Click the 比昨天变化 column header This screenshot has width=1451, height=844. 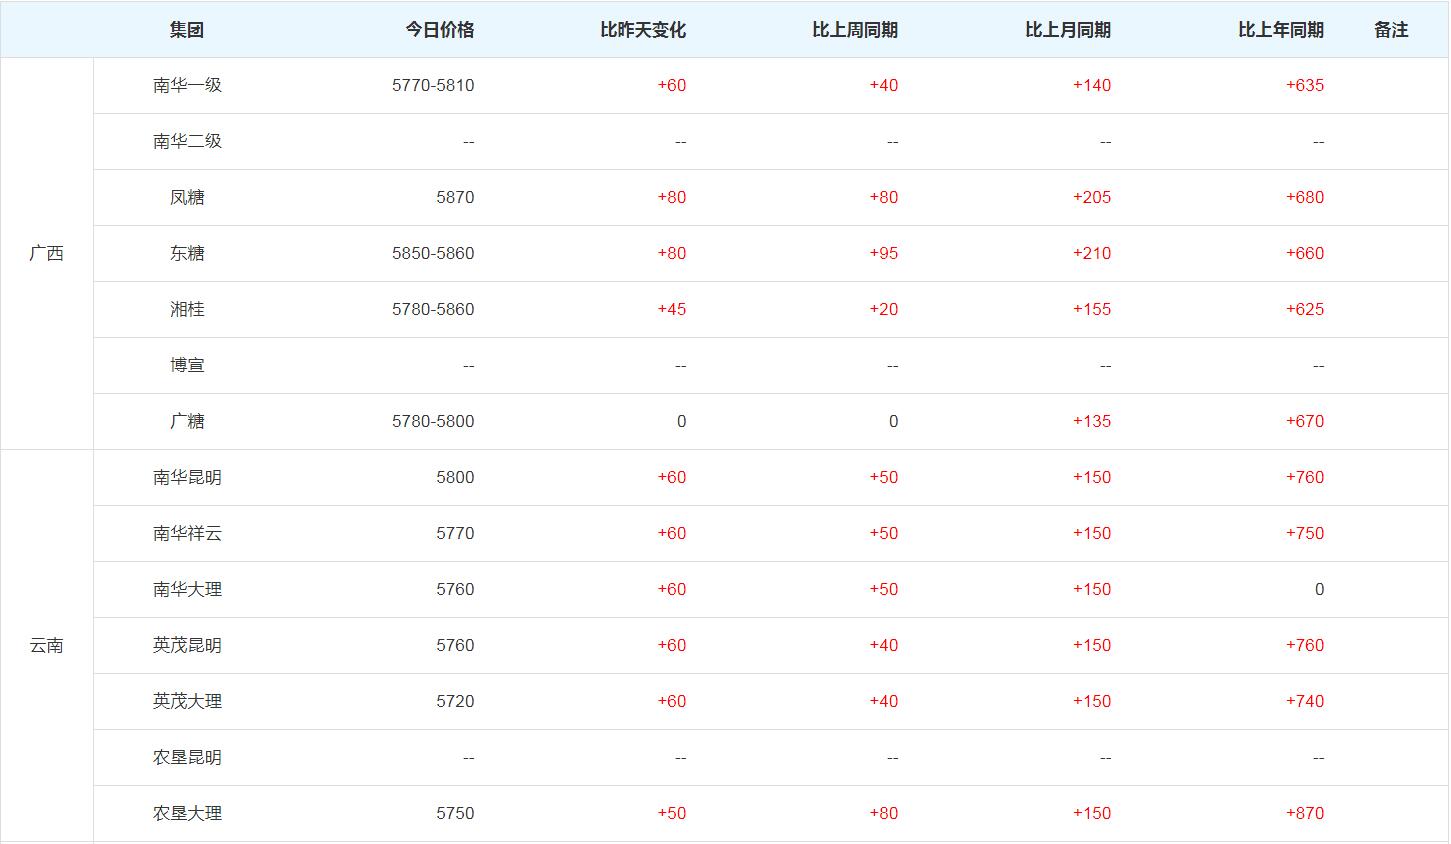point(643,30)
